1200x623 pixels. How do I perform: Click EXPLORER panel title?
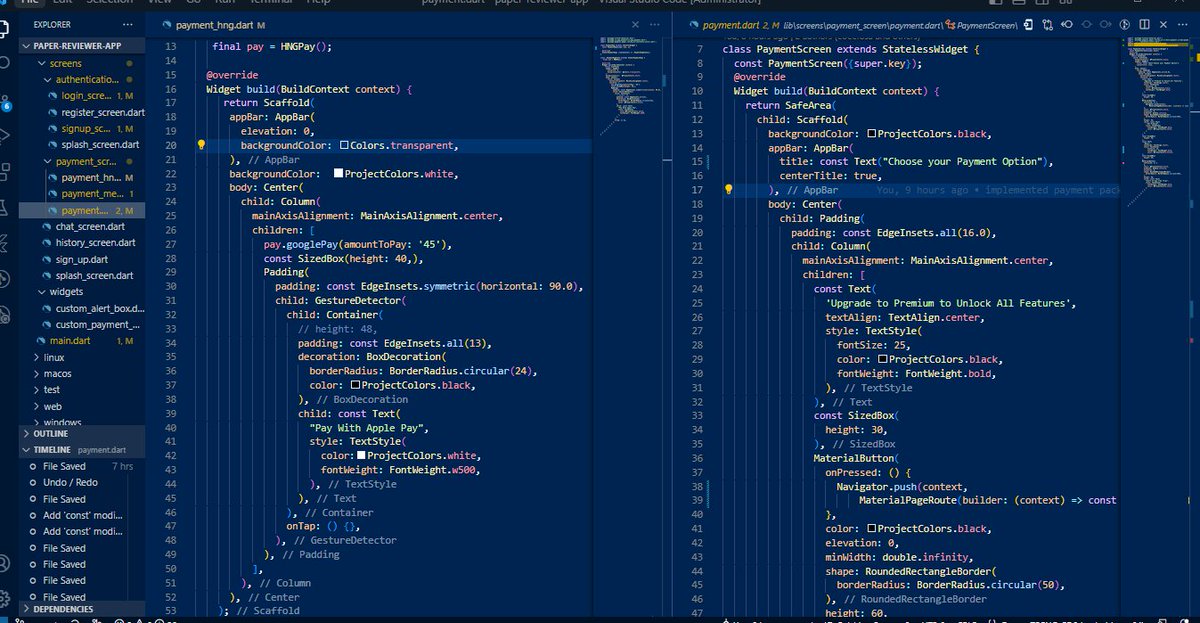click(x=52, y=24)
